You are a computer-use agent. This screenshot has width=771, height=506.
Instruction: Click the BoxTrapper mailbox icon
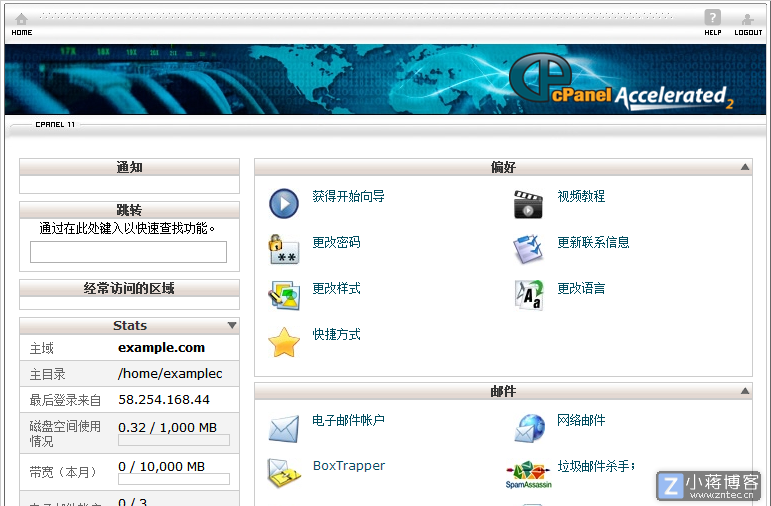pyautogui.click(x=284, y=473)
